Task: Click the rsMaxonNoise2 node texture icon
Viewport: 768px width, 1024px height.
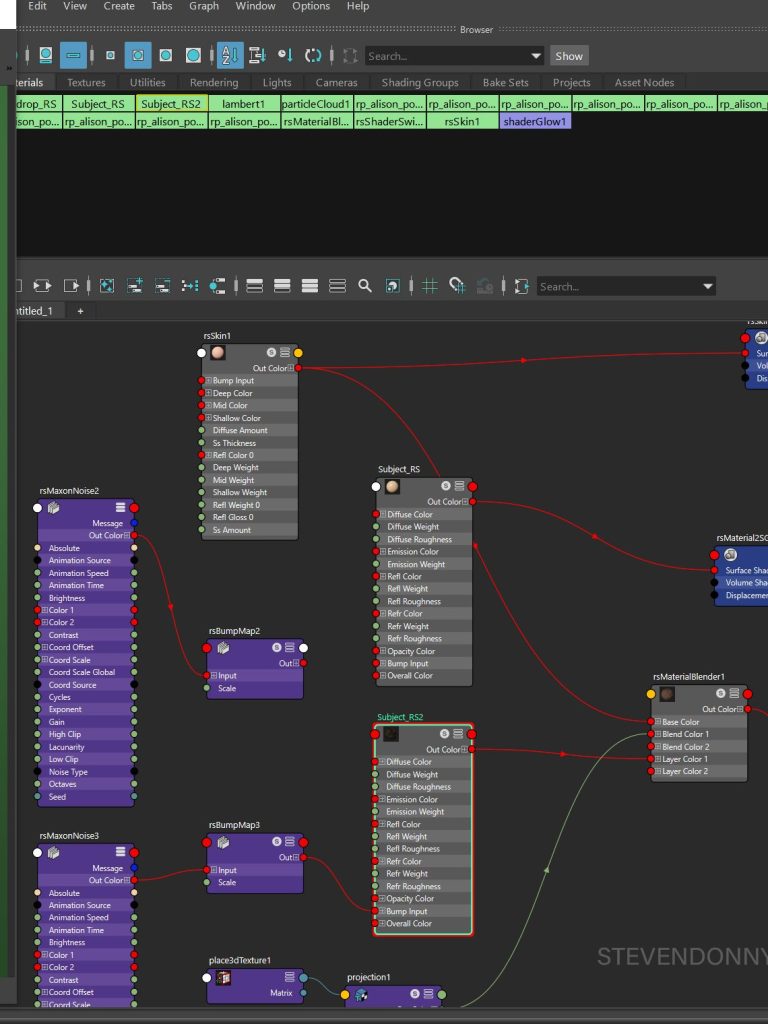Action: 54,508
